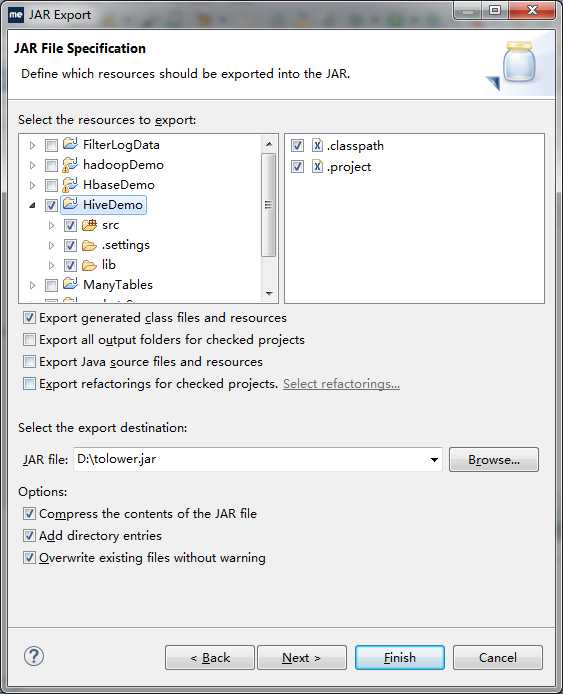Expand the ManyTables project node
This screenshot has height=694, width=563.
(x=32, y=285)
